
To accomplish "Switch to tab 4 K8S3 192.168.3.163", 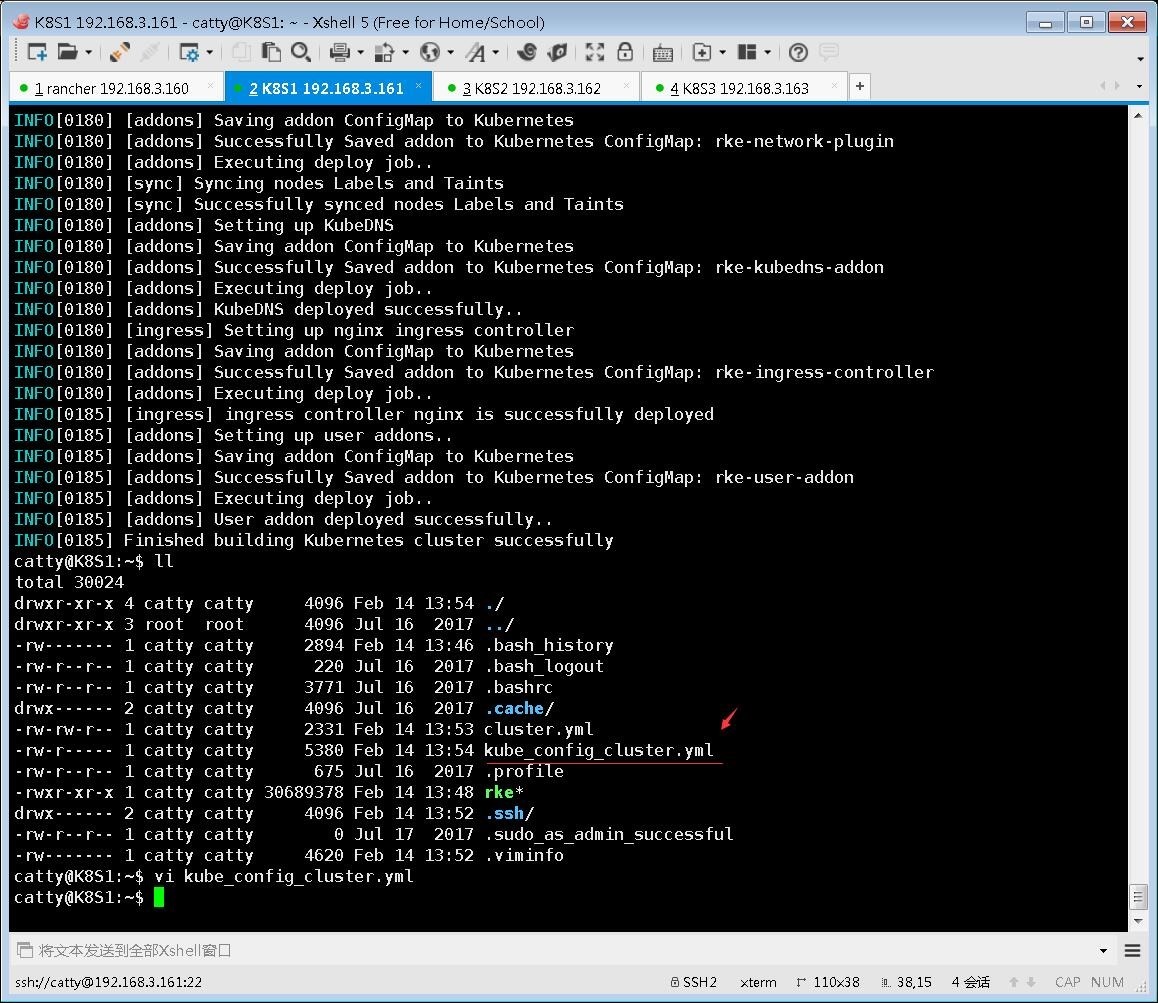I will pos(744,89).
